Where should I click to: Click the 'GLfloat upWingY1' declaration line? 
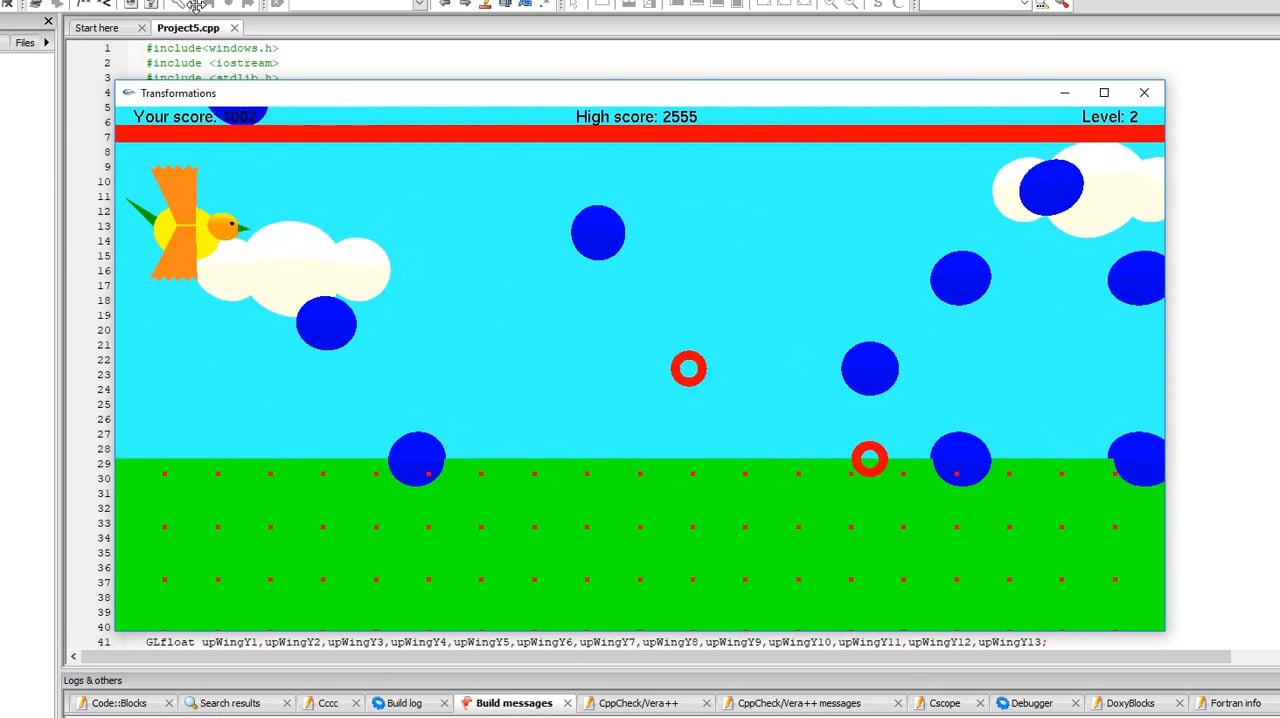click(596, 642)
